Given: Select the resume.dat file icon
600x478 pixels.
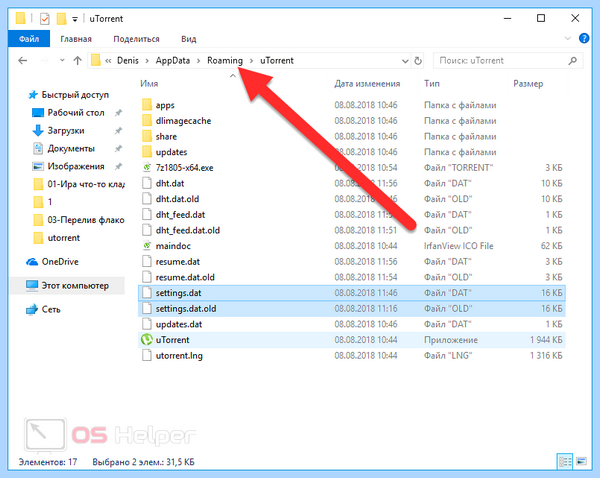Looking at the screenshot, I should pyautogui.click(x=147, y=262).
